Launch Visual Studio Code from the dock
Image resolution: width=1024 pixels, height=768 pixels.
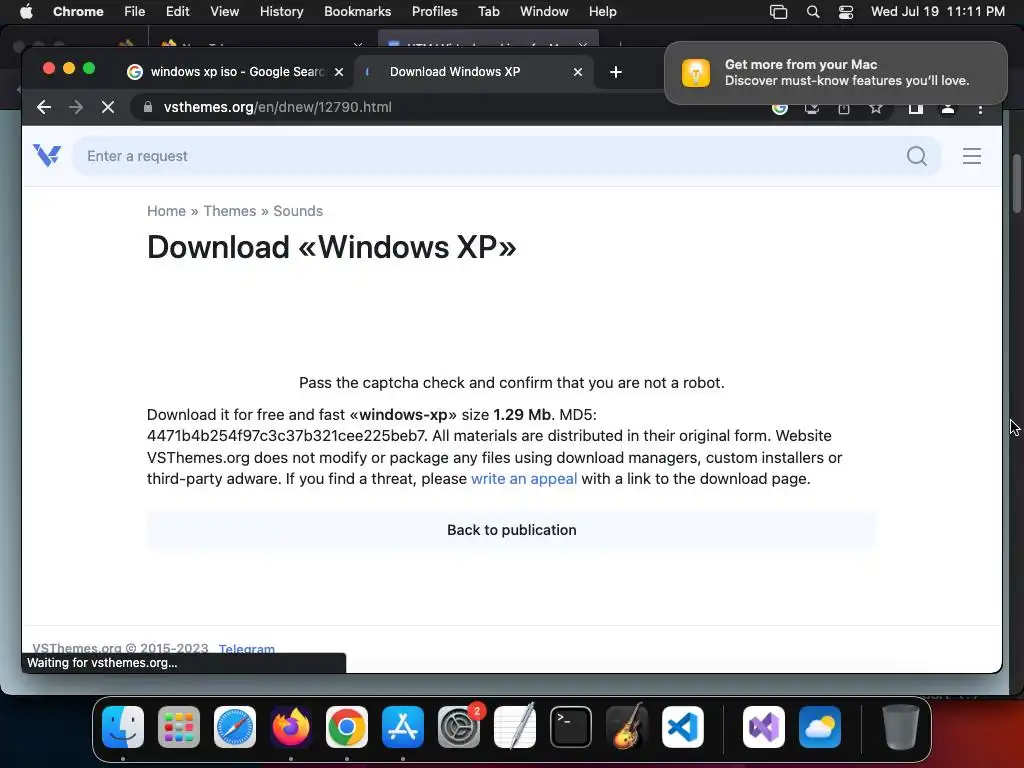tap(683, 727)
